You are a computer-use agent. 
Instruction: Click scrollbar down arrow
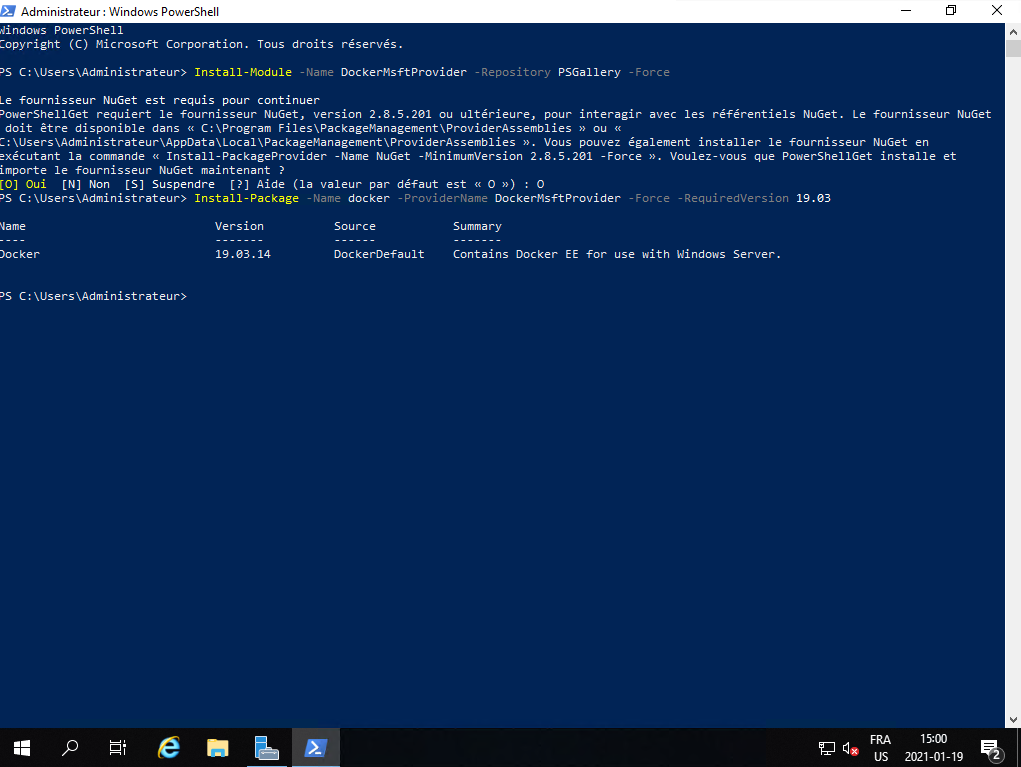1013,719
